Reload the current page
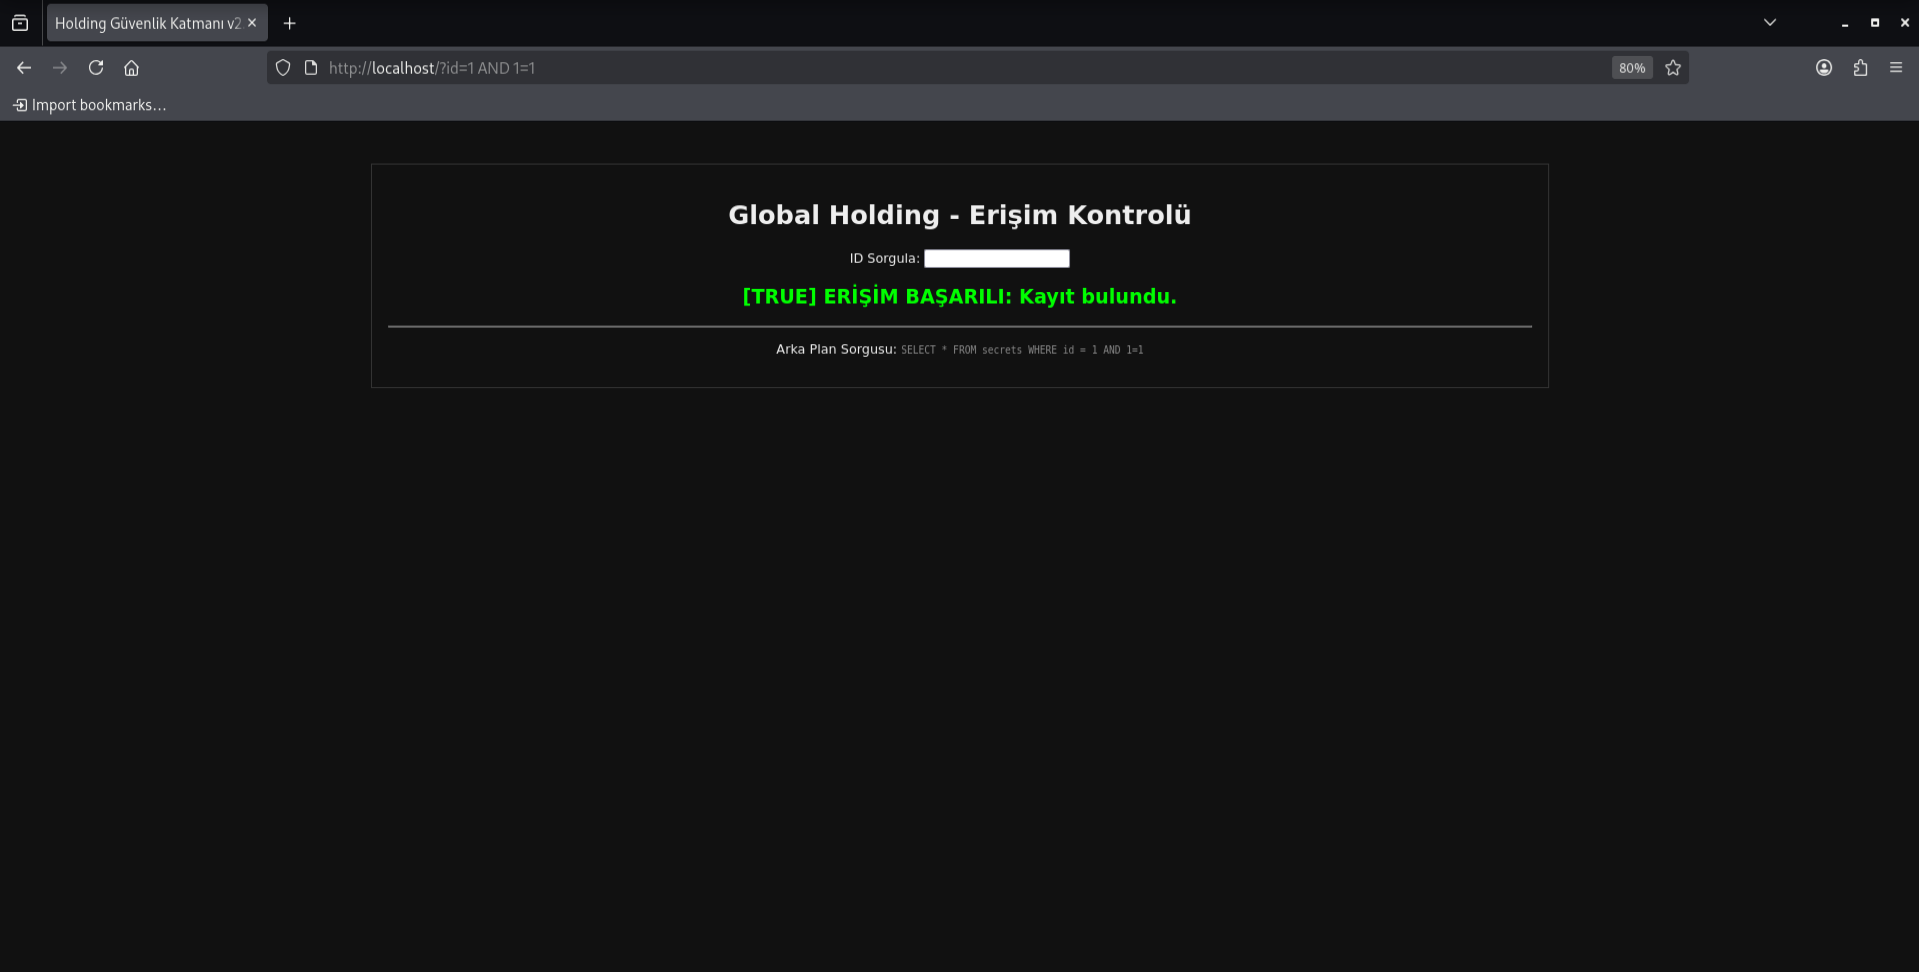The image size is (1919, 972). click(x=96, y=68)
